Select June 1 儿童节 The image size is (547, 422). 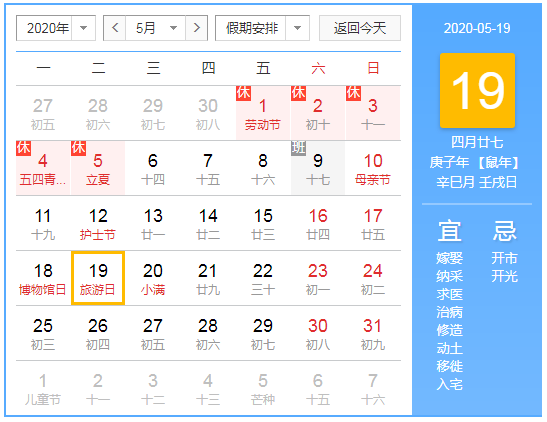click(43, 388)
